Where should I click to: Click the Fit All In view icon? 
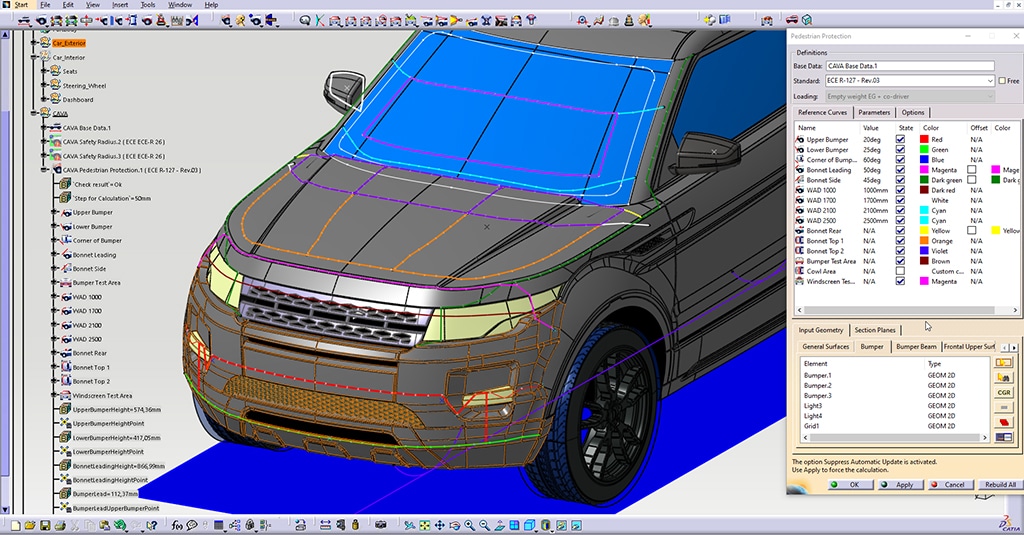424,525
